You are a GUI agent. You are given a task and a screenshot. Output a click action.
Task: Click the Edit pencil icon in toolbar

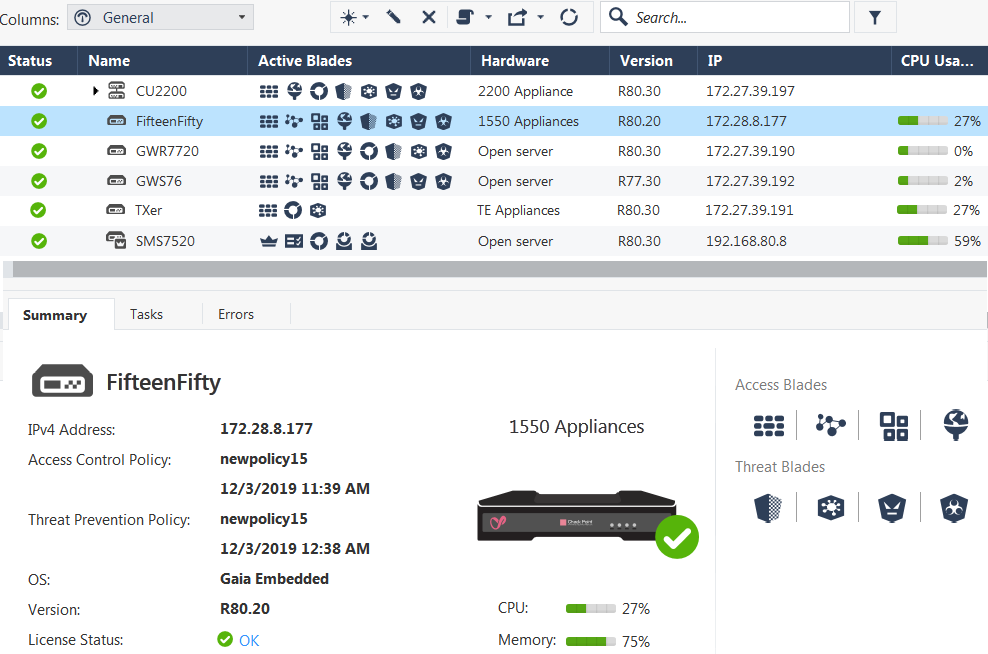click(393, 17)
